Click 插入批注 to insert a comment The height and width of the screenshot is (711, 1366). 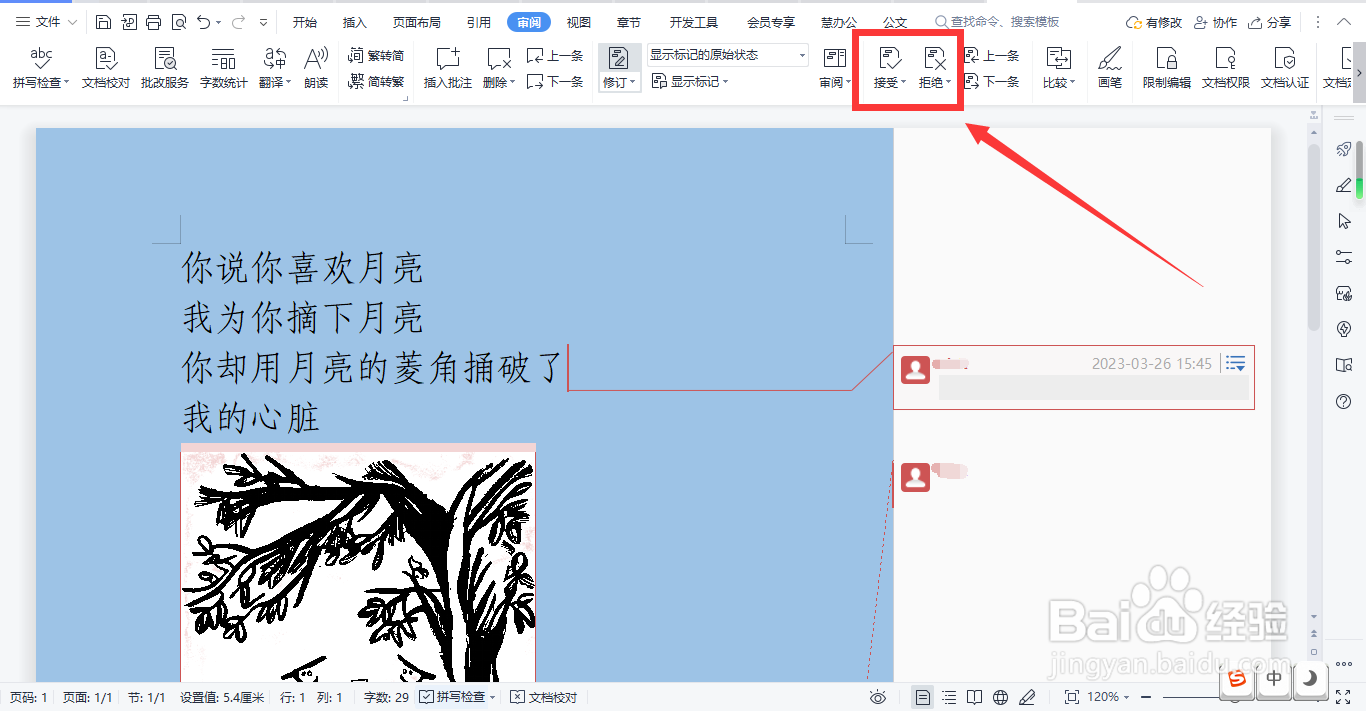(447, 69)
